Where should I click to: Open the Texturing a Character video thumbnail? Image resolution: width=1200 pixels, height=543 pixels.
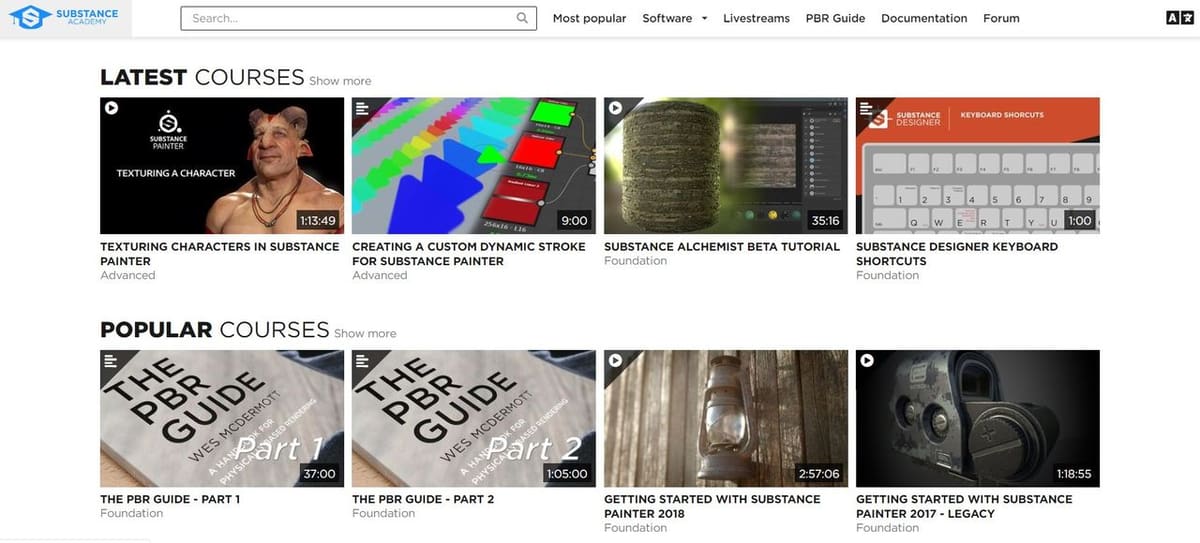pos(222,165)
